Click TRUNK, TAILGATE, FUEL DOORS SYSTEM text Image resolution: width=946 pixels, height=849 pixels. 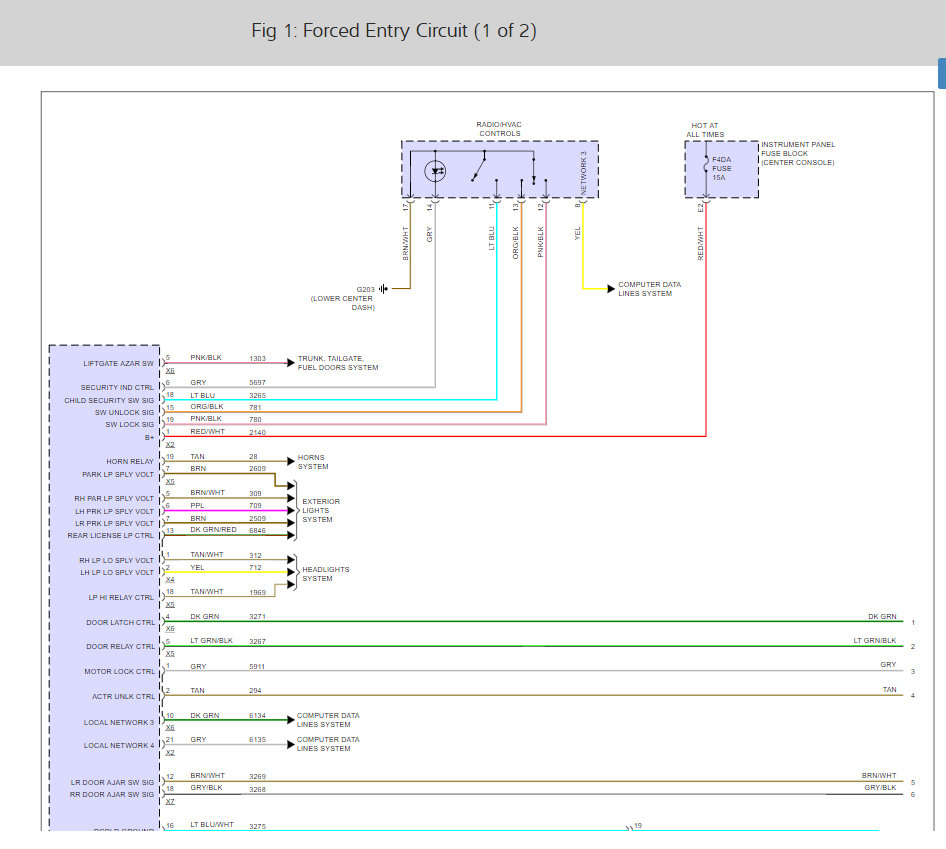click(x=338, y=363)
